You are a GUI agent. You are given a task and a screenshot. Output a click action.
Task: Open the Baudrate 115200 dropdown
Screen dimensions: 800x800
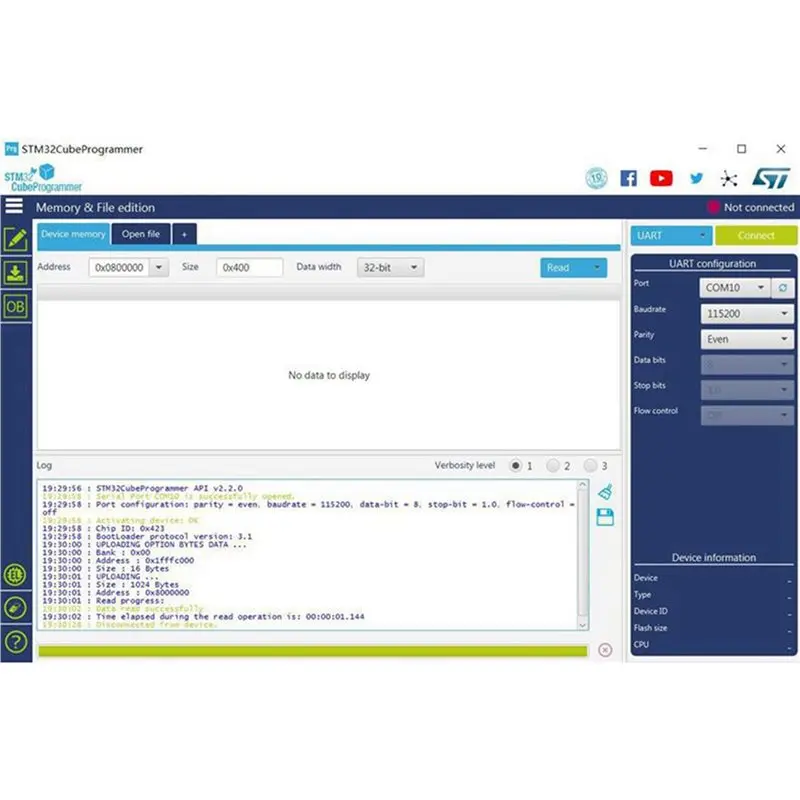(747, 314)
